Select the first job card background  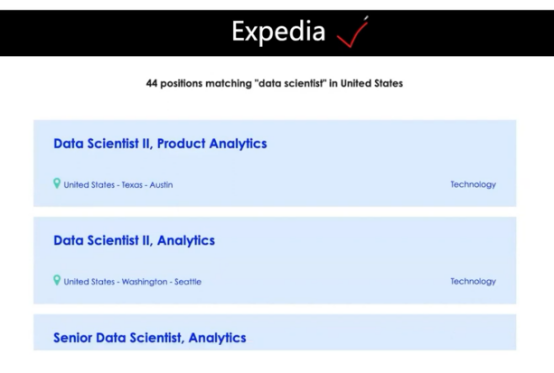[275, 163]
